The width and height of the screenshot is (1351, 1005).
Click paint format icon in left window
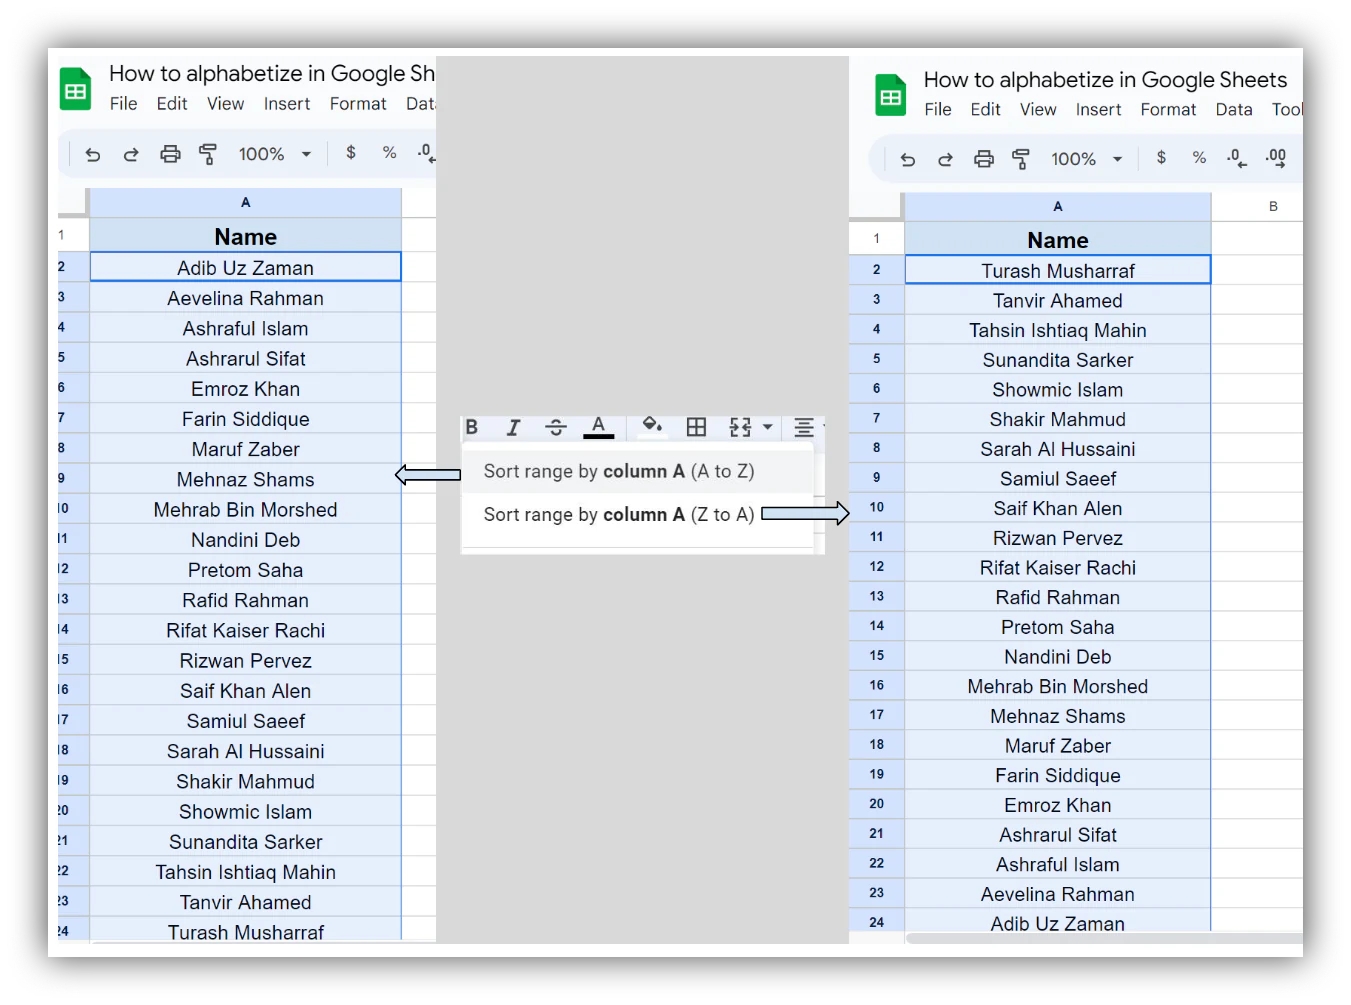tap(208, 154)
